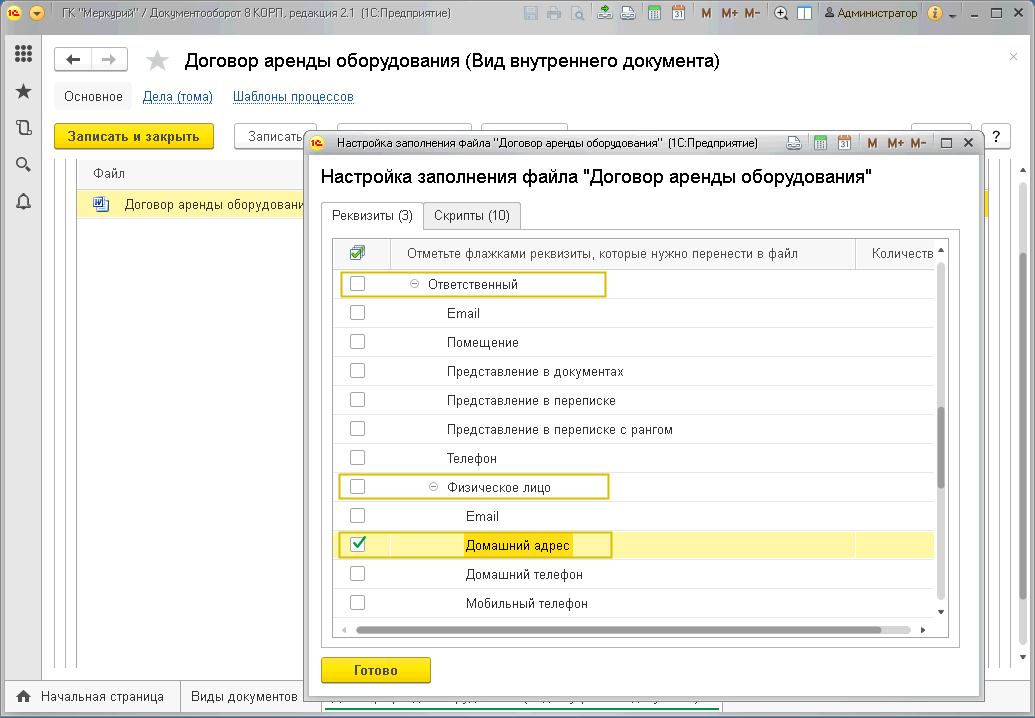Open the Шаблоны процессов link
This screenshot has height=718, width=1035.
pos(293,96)
